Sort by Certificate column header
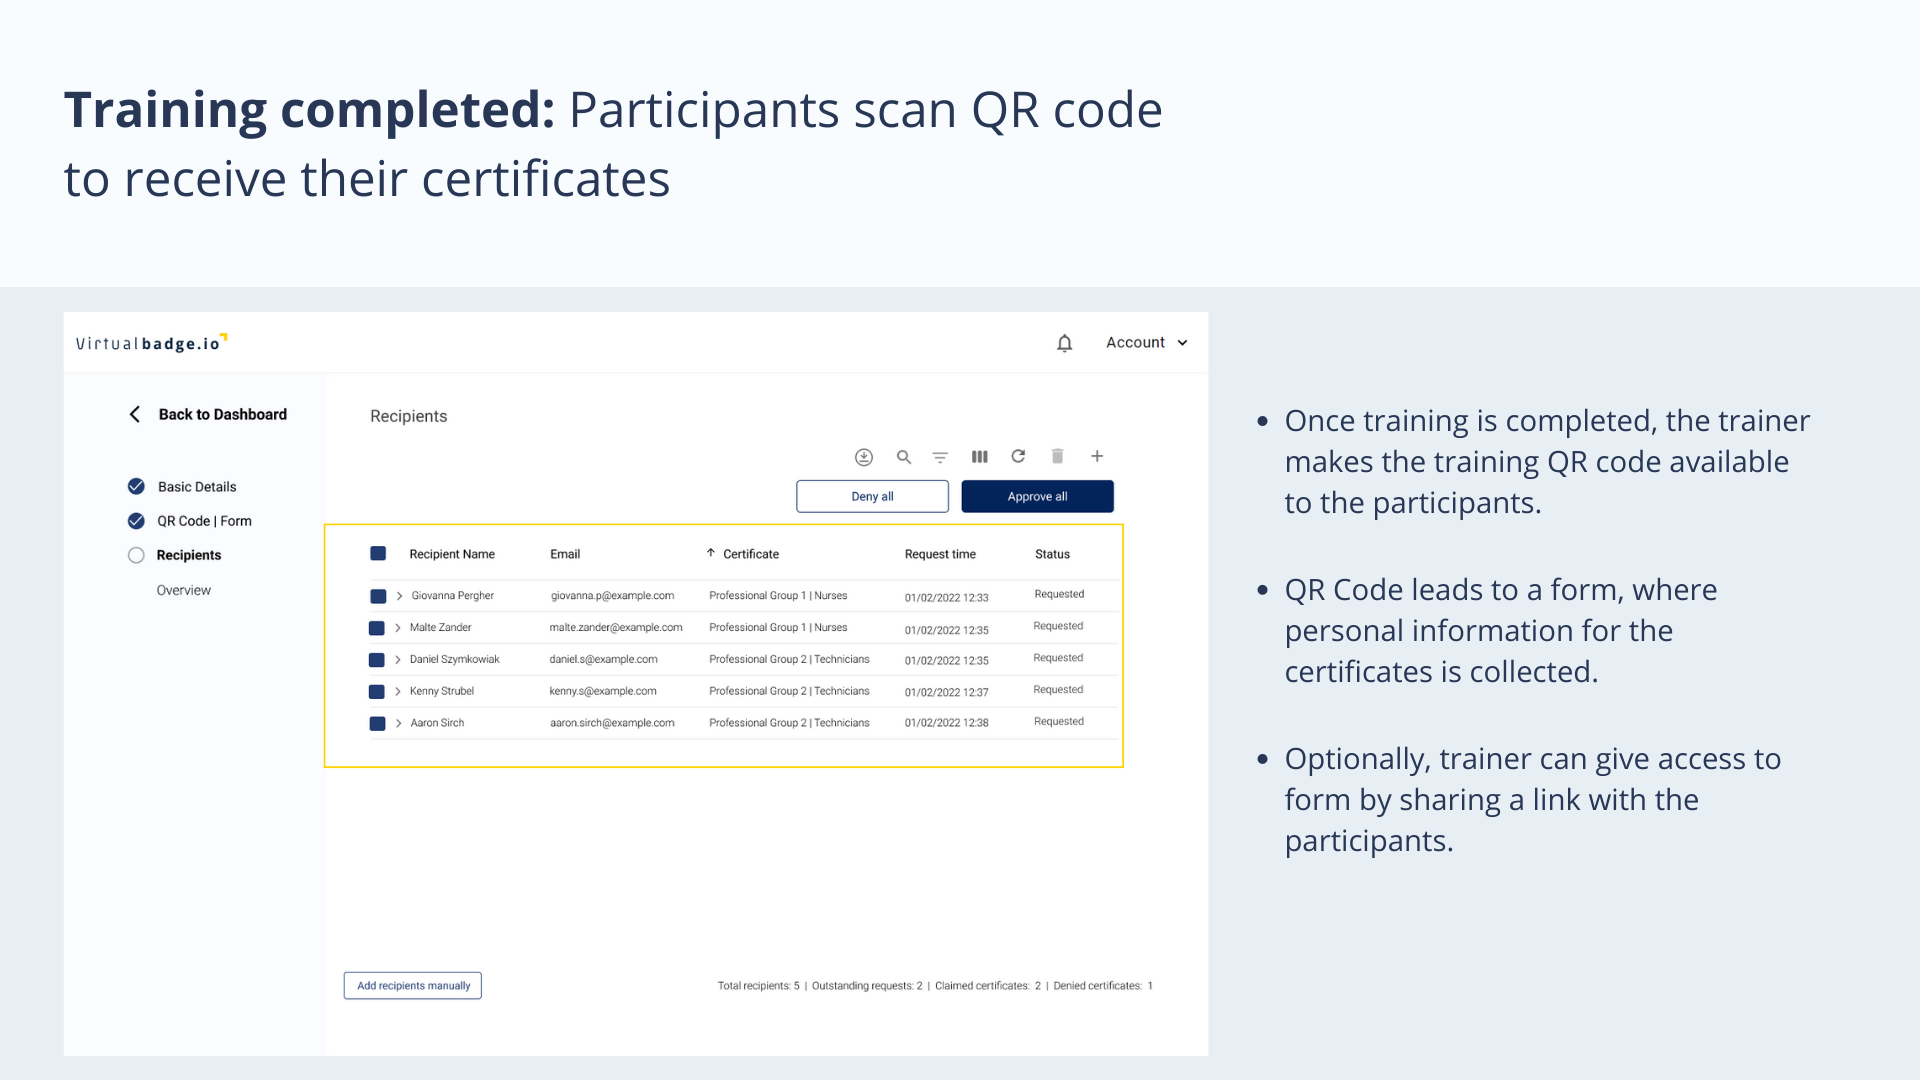 coord(750,554)
